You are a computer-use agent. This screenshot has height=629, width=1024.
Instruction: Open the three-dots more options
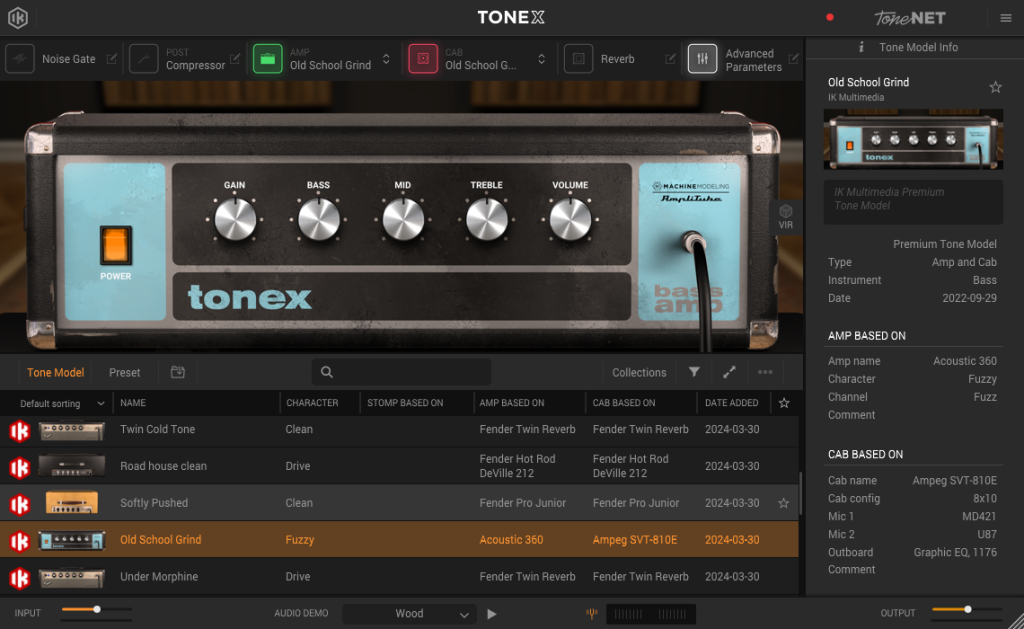coord(765,372)
